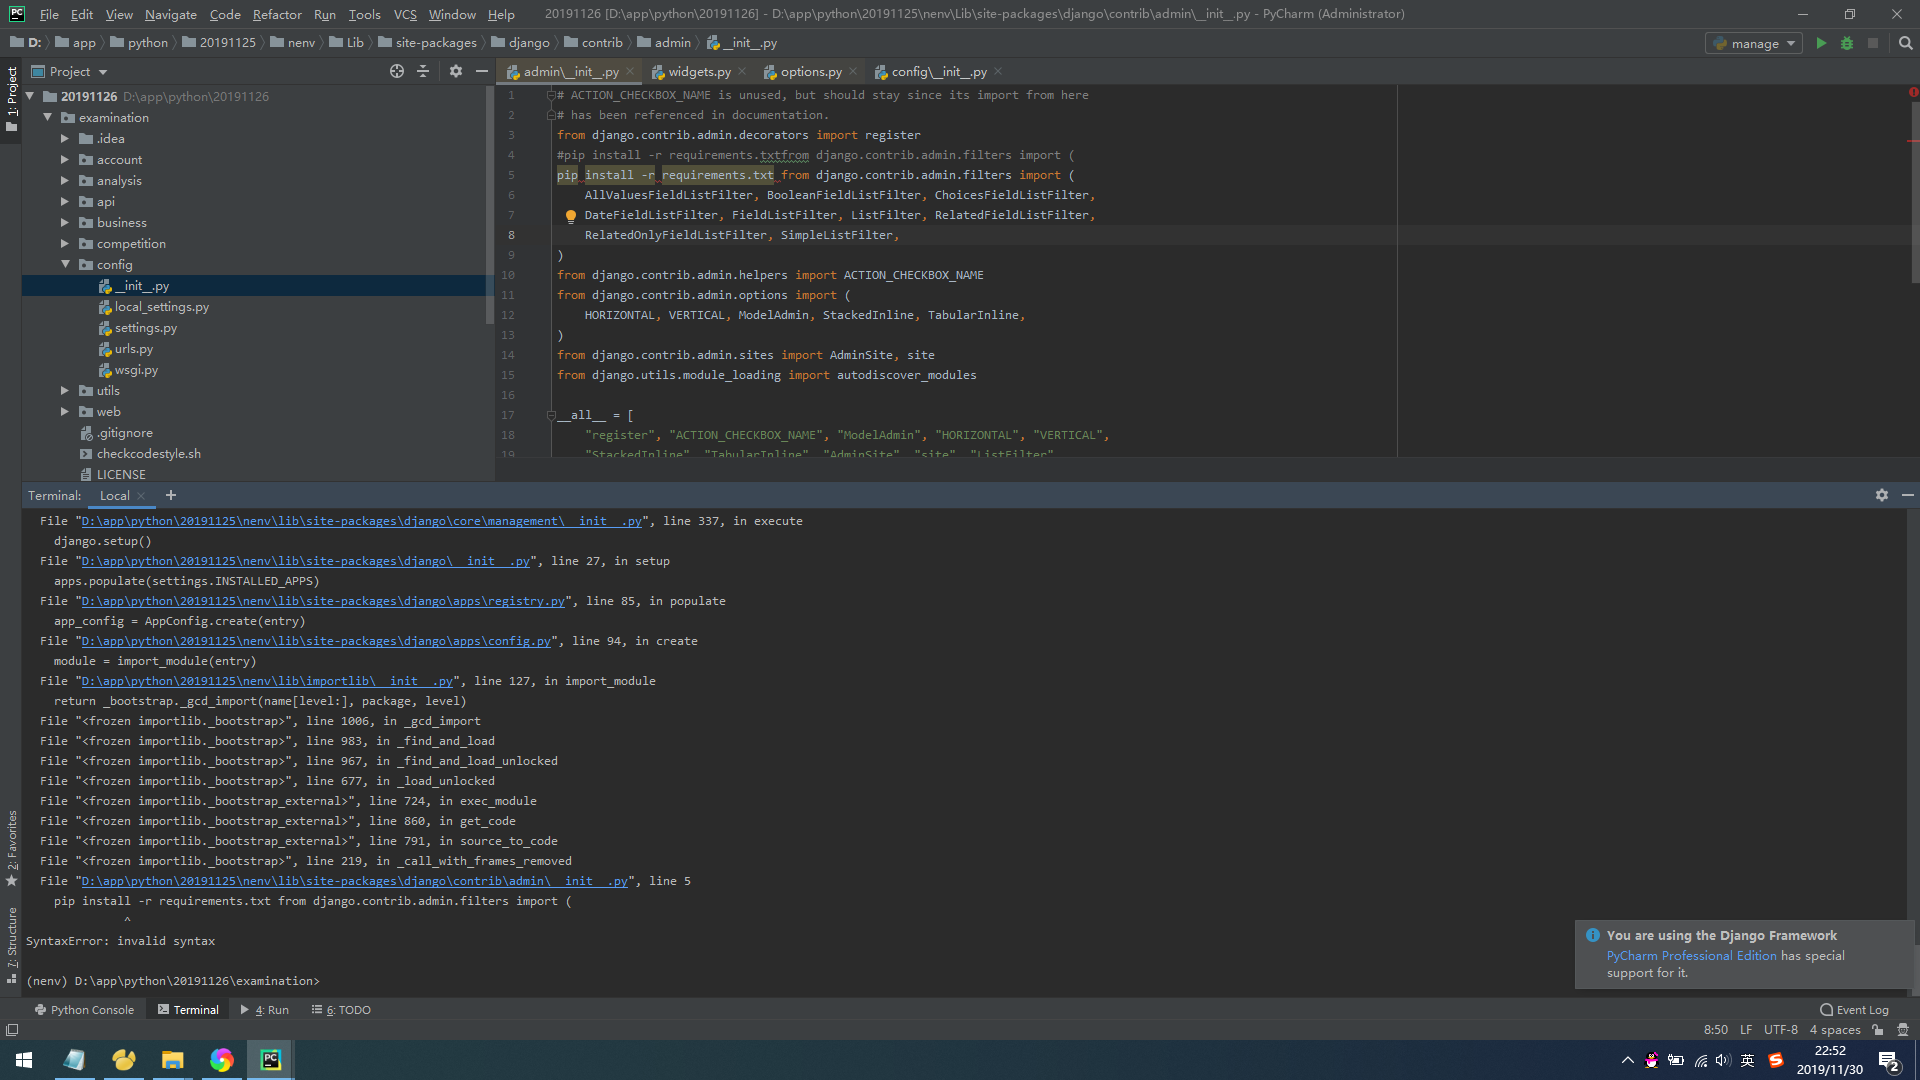Image resolution: width=1920 pixels, height=1080 pixels.
Task: Close the Local terminal tab
Action: (141, 495)
